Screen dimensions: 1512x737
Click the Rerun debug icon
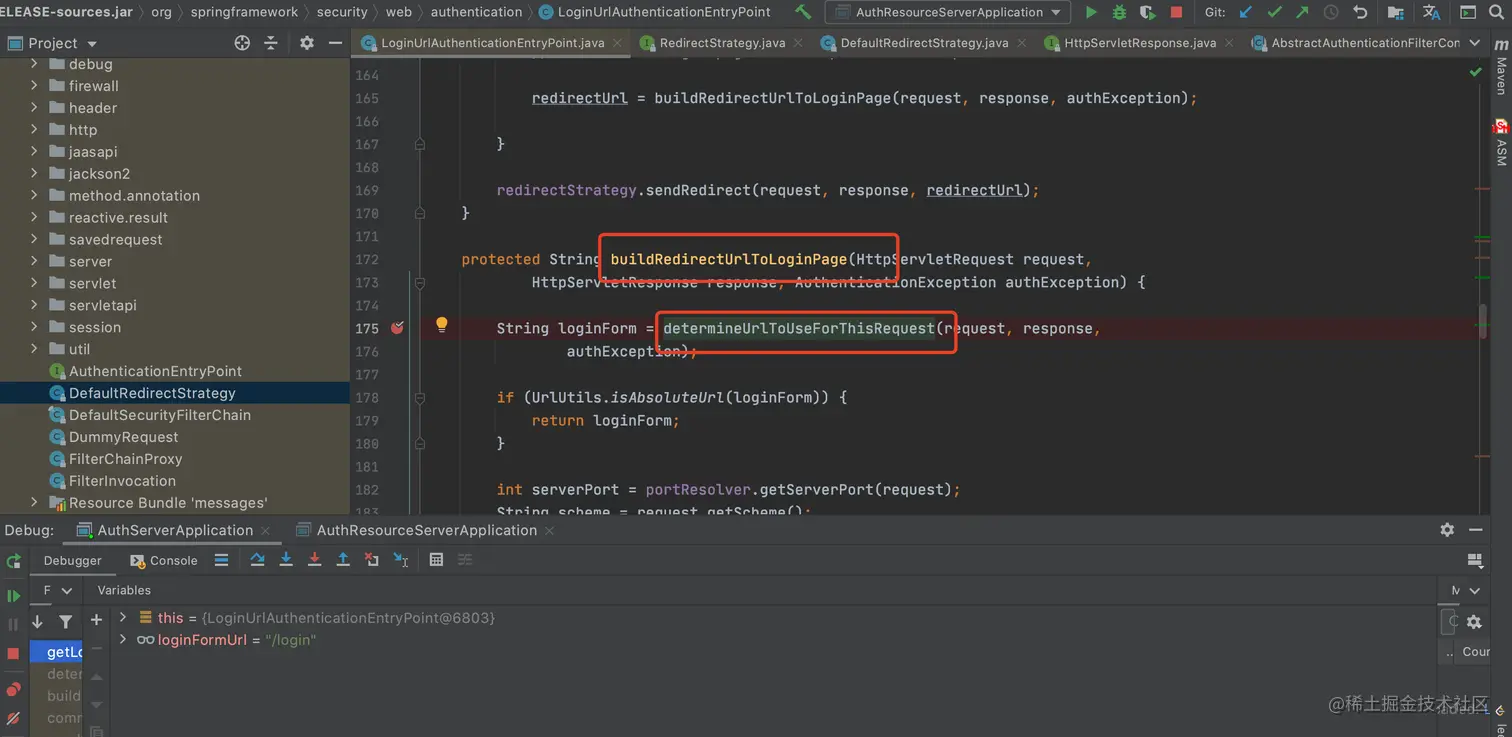point(13,561)
